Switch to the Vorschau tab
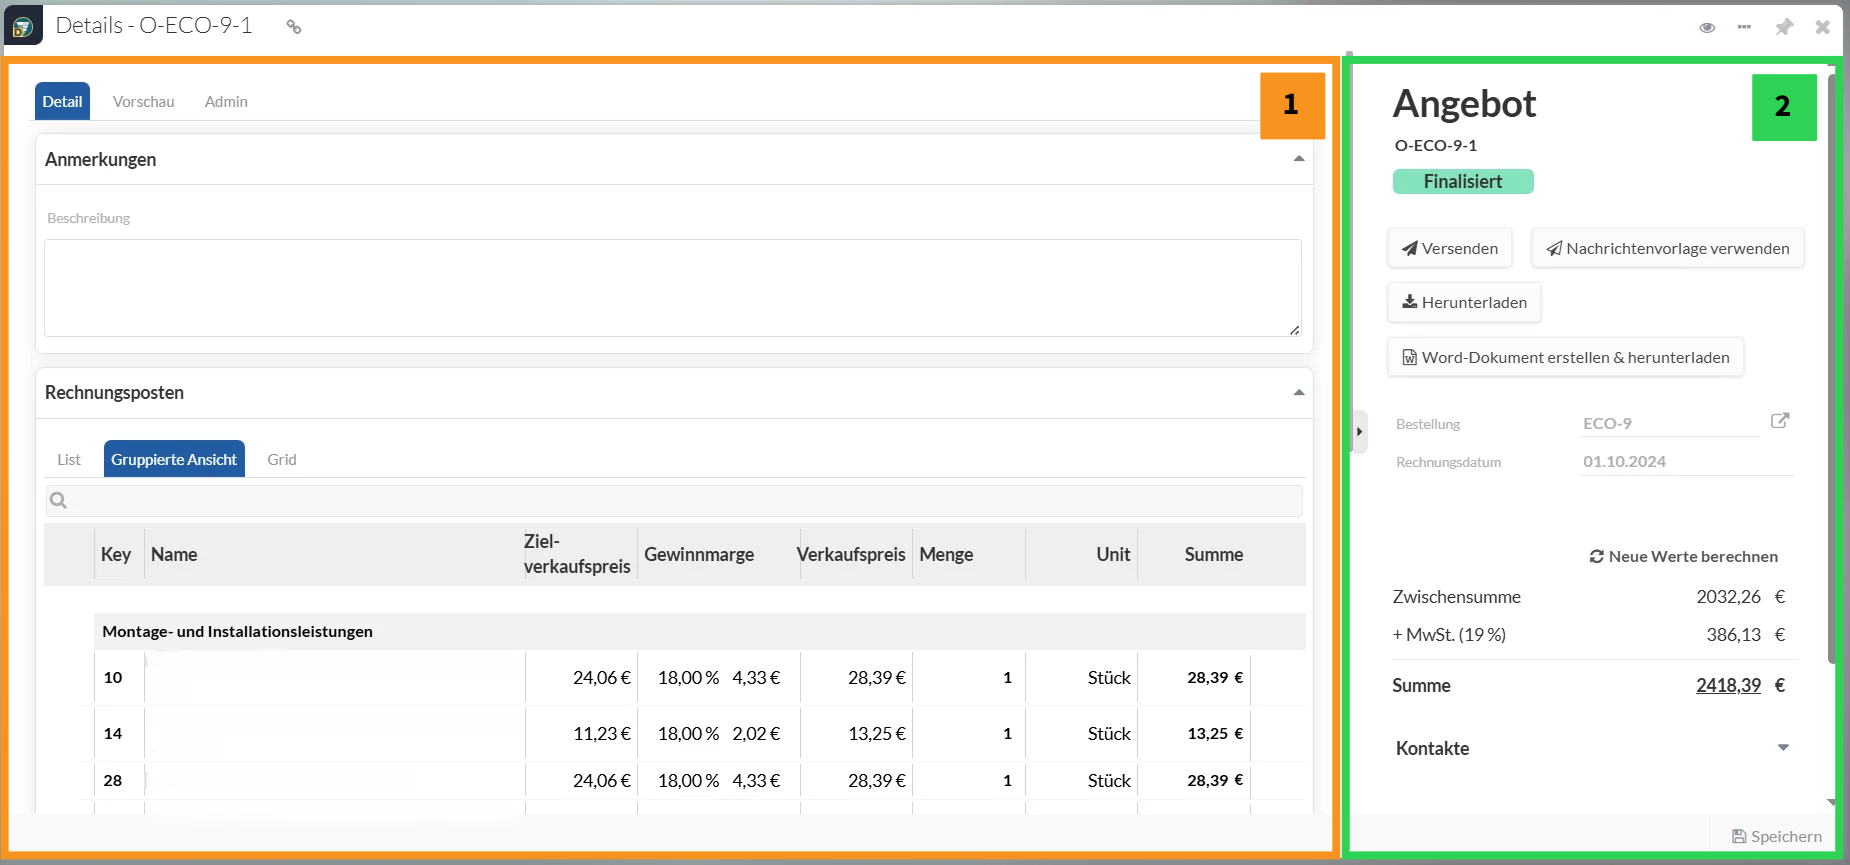Image resolution: width=1850 pixels, height=865 pixels. point(143,102)
